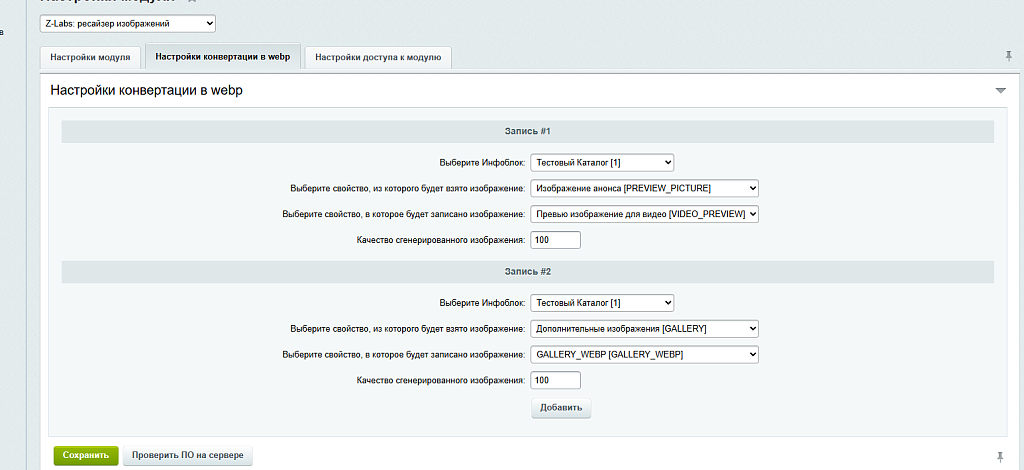Switch to the Настройки модуля tab
The width and height of the screenshot is (1024, 470).
[90, 57]
